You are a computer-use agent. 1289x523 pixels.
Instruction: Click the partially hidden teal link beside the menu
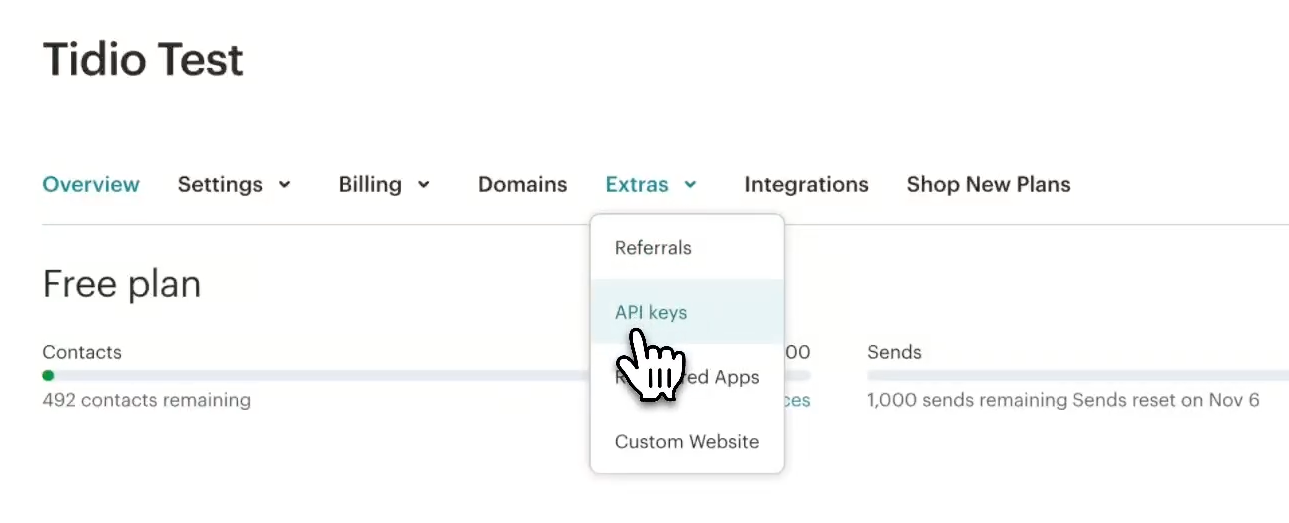click(x=797, y=401)
